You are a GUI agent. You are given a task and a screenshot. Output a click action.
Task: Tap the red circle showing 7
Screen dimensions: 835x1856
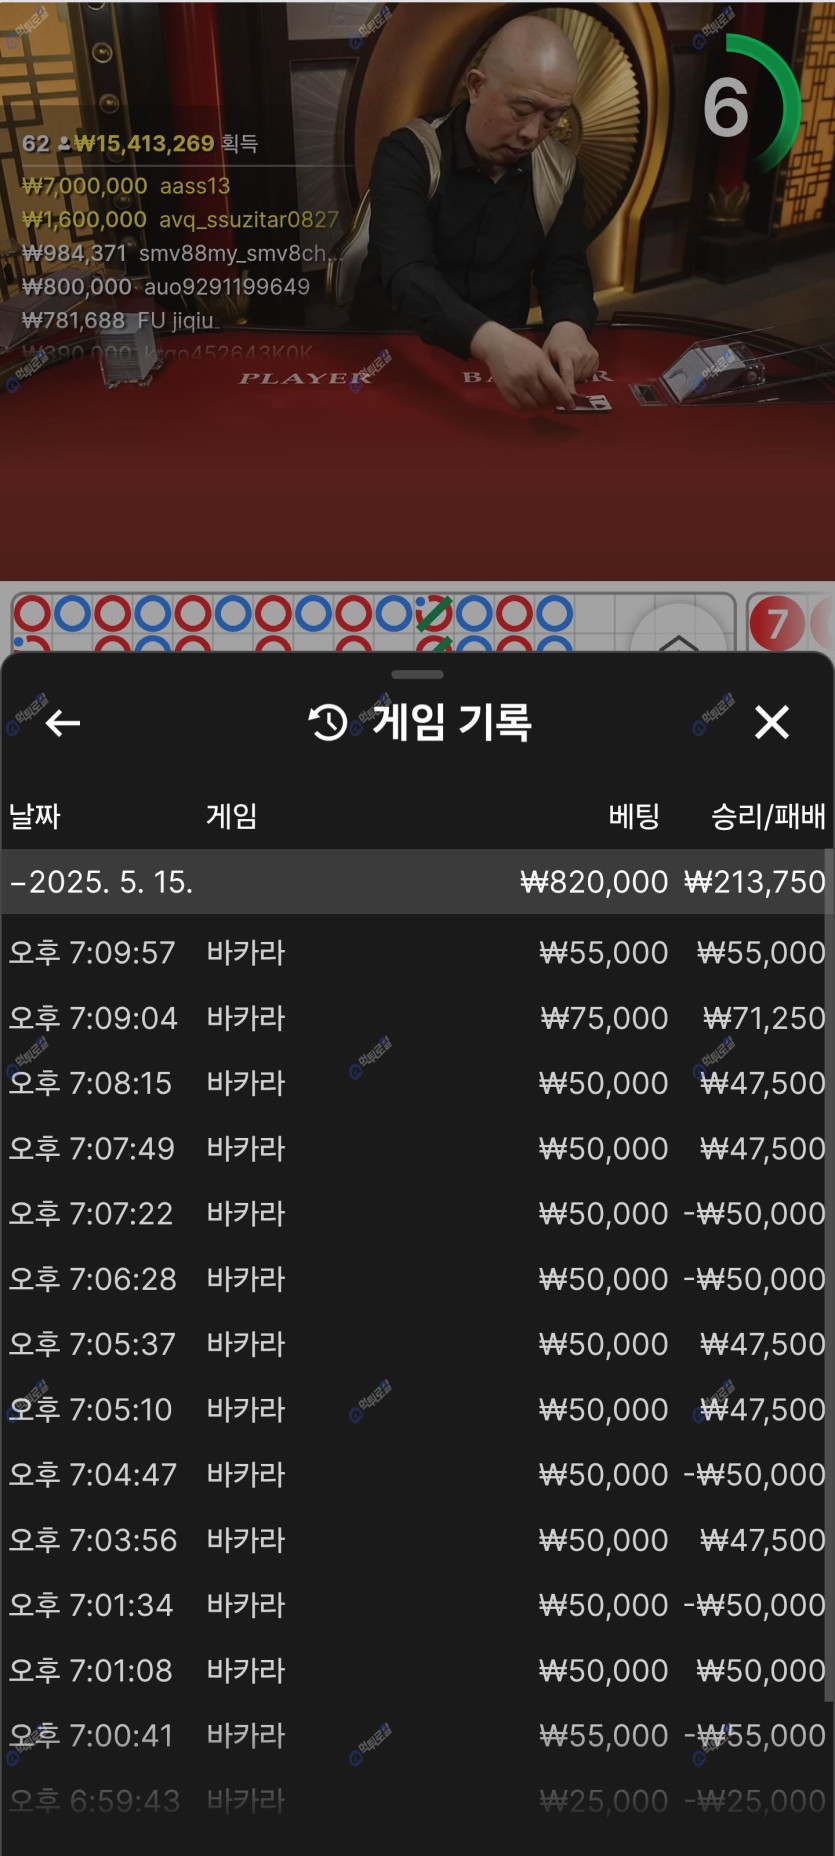pos(776,624)
